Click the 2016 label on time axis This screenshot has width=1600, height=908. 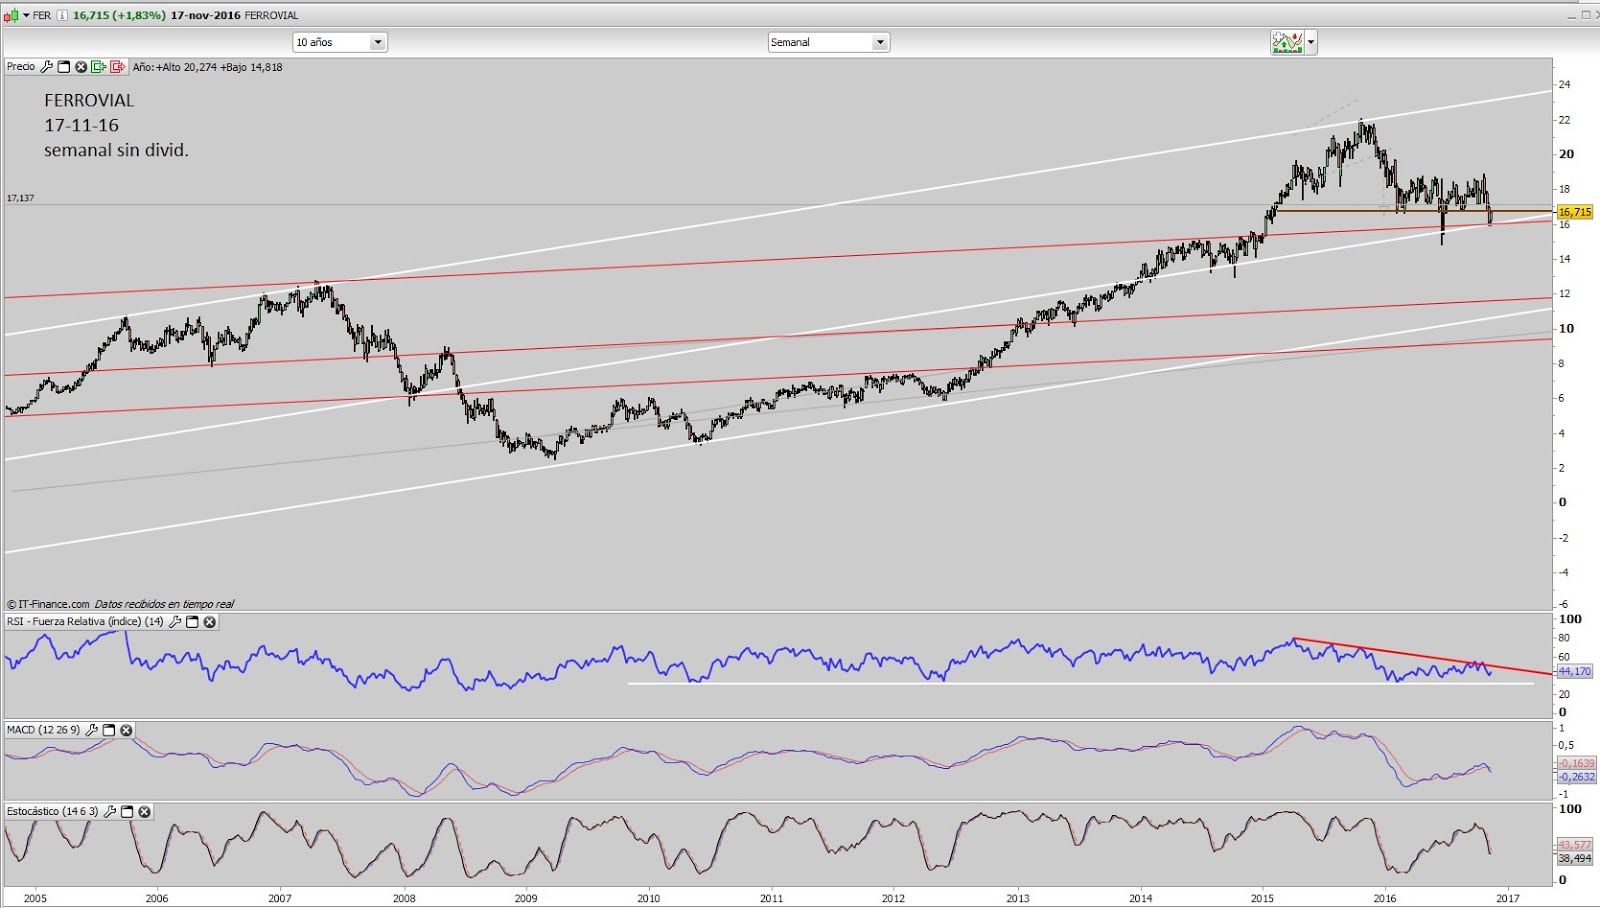pyautogui.click(x=1385, y=898)
